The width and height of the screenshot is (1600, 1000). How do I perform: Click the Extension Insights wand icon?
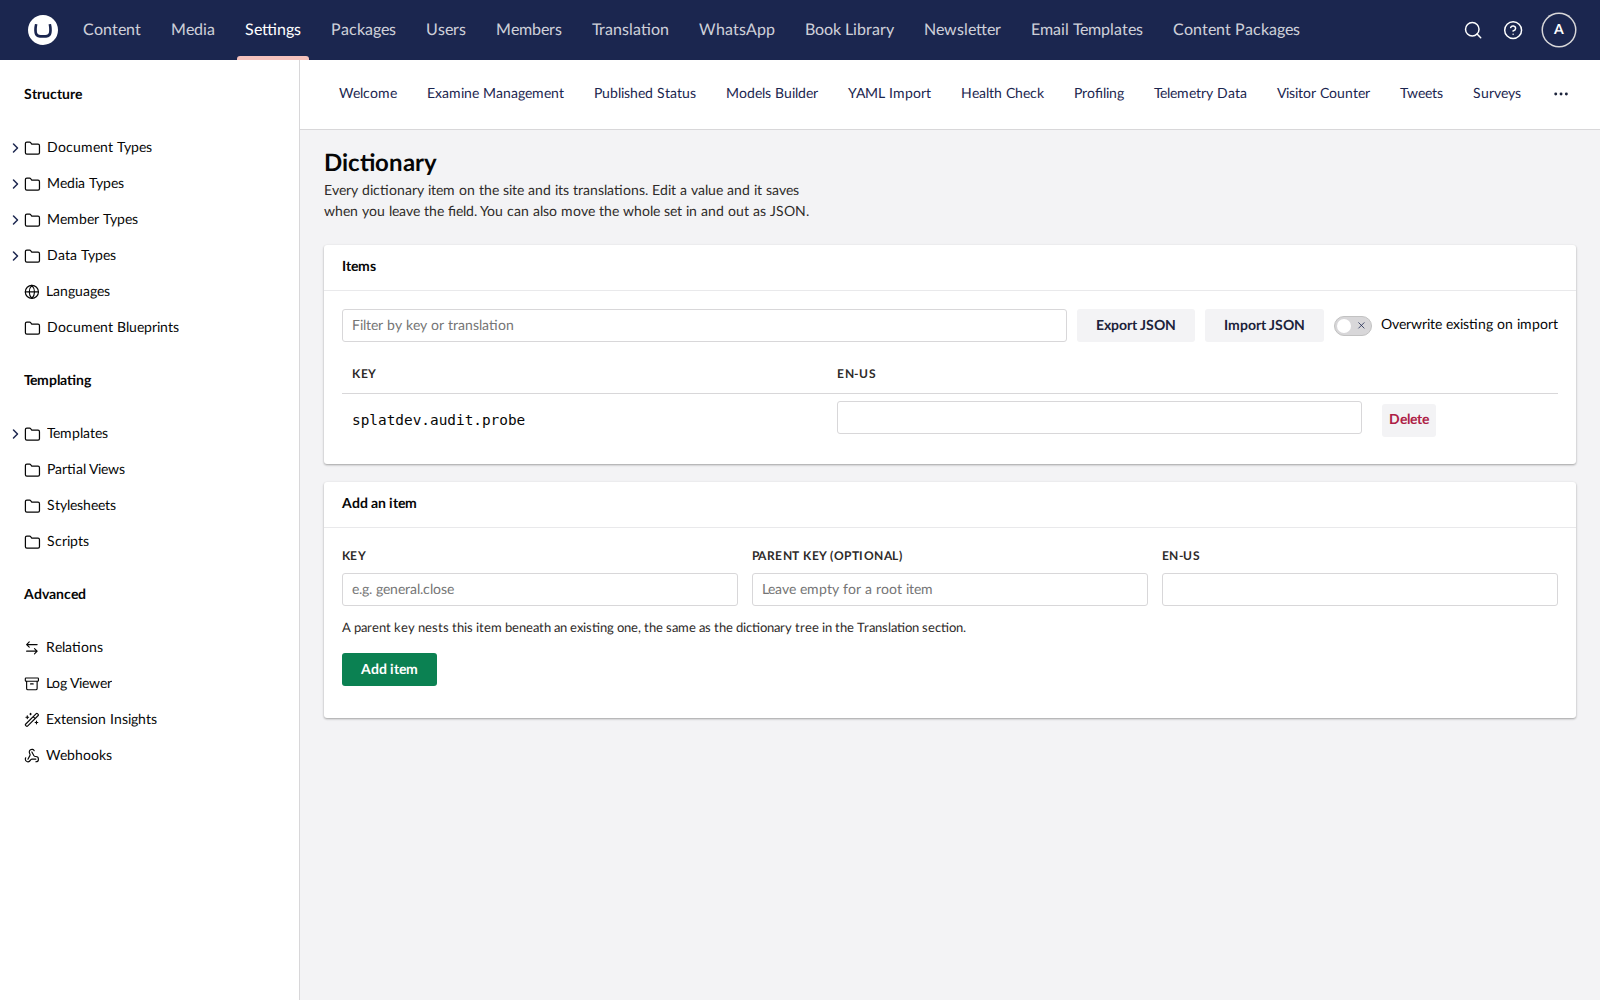32,720
